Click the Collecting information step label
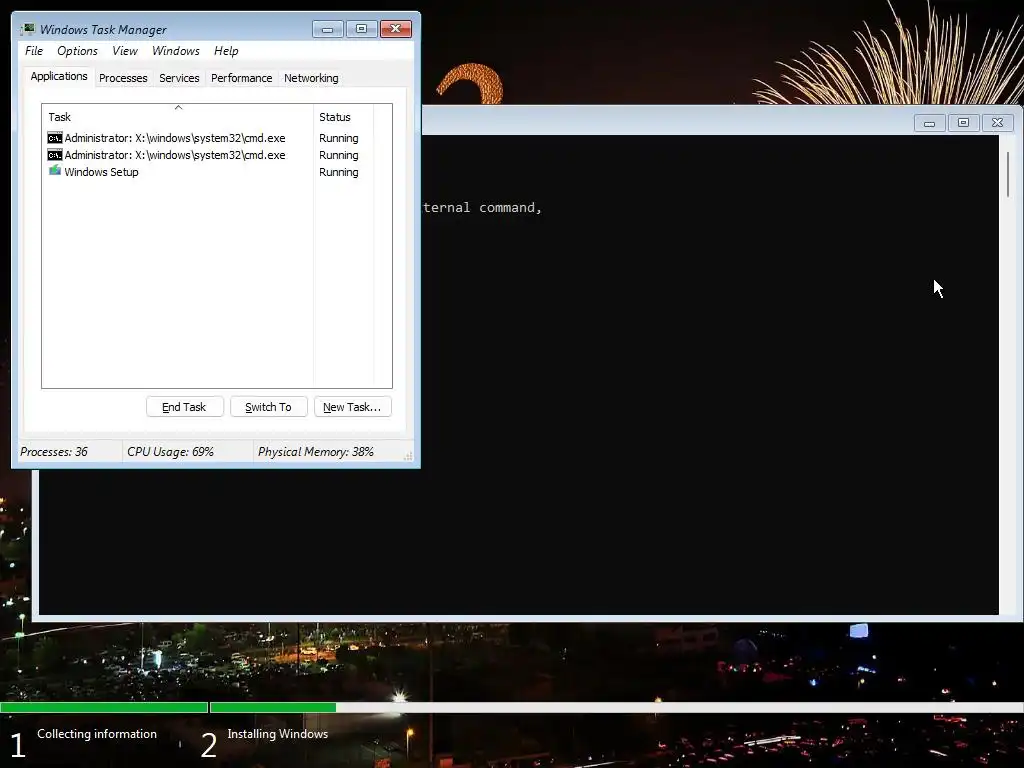 (97, 734)
